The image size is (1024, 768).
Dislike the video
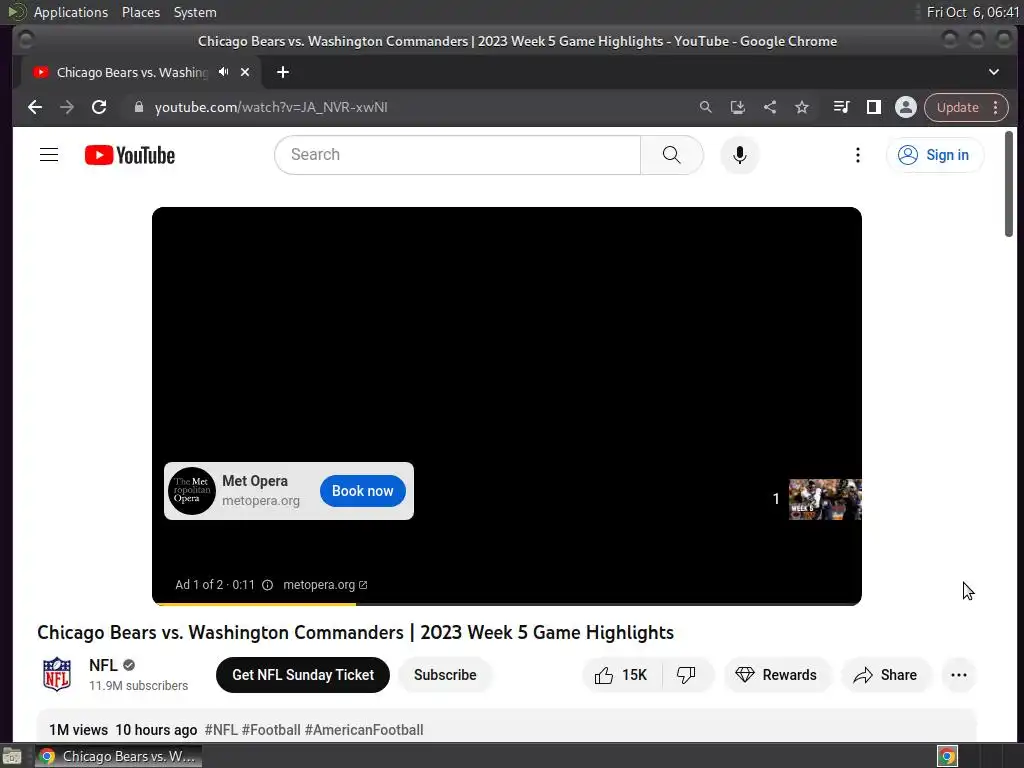(687, 675)
